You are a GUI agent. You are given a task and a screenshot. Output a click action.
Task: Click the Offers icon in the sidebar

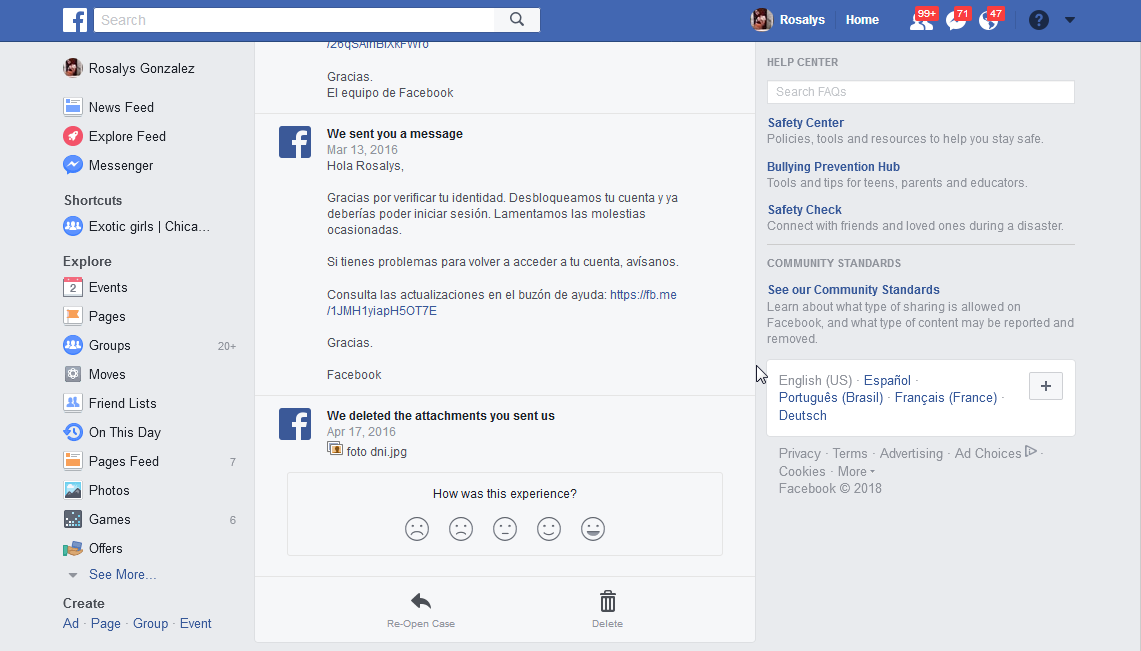point(73,548)
